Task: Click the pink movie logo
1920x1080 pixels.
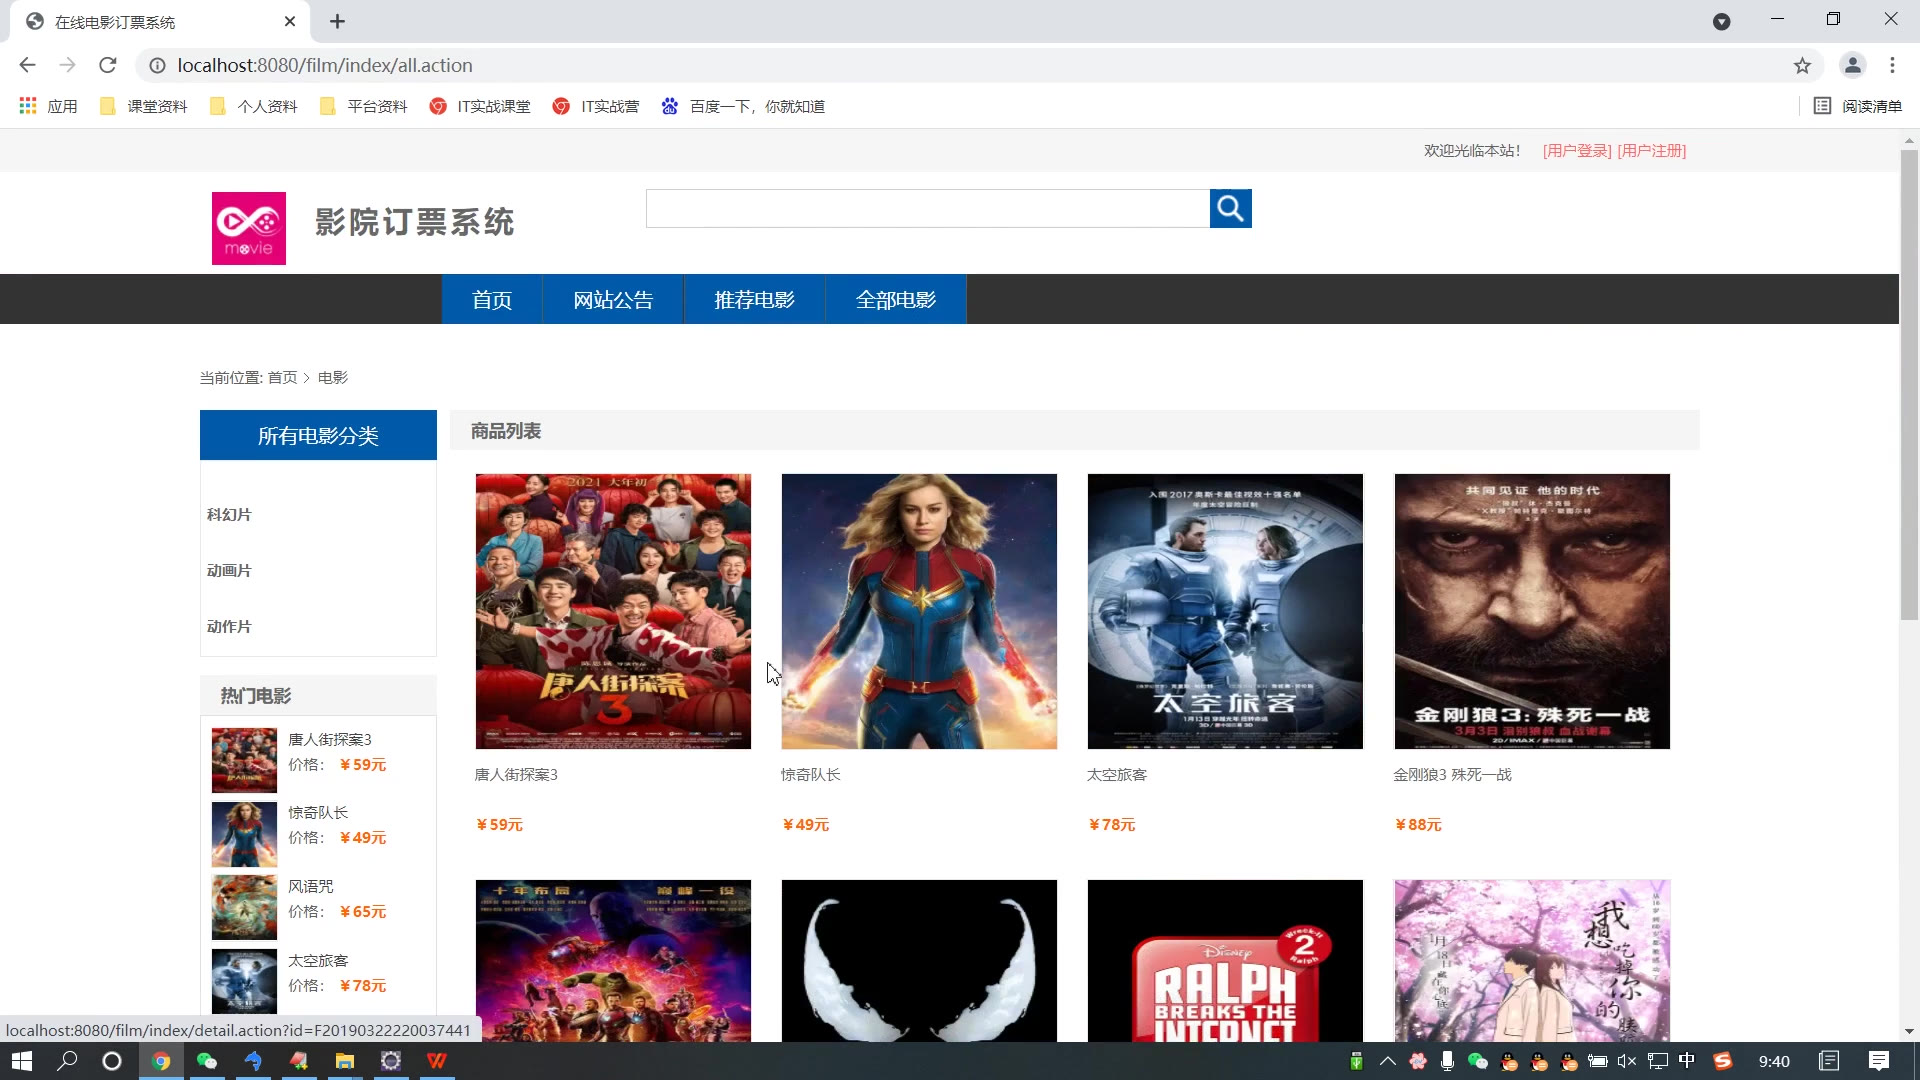Action: tap(249, 229)
